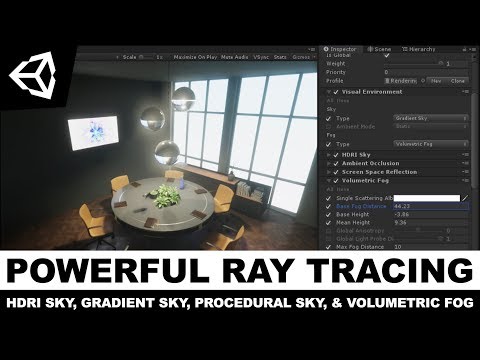The height and width of the screenshot is (360, 480).
Task: Toggle the Ambient Mode override checkbox
Action: [329, 127]
